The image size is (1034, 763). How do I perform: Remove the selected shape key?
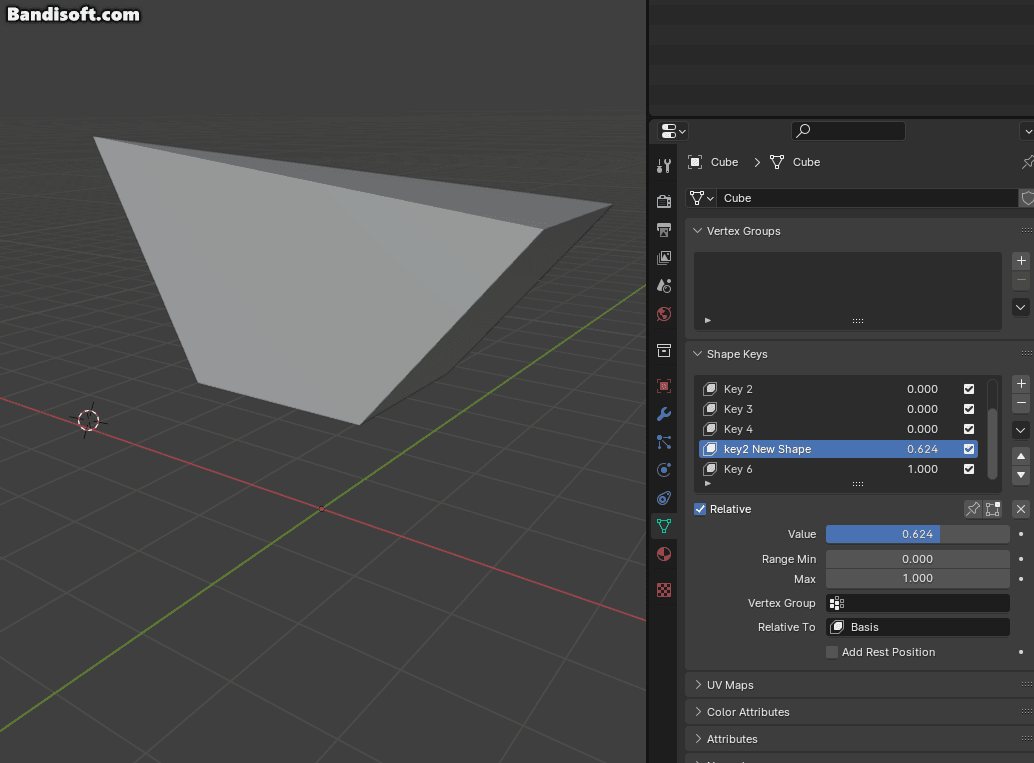click(1020, 403)
